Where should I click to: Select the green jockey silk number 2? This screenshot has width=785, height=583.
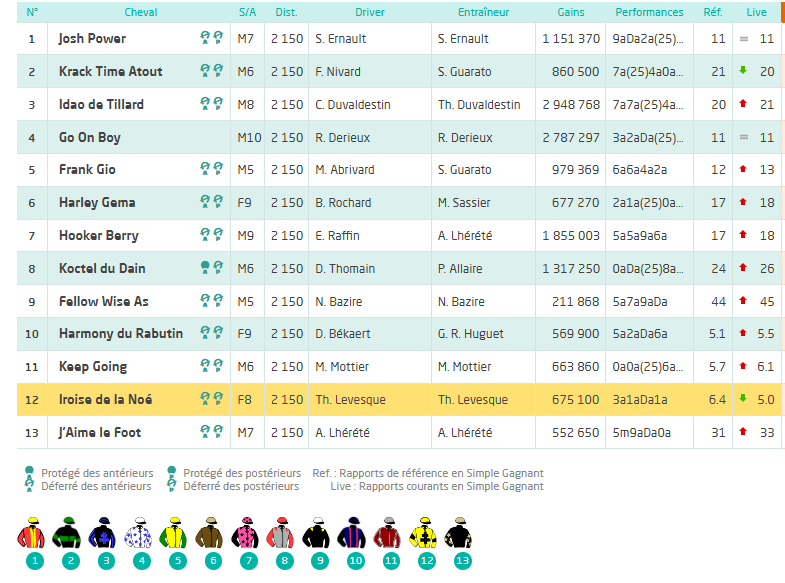(x=69, y=535)
